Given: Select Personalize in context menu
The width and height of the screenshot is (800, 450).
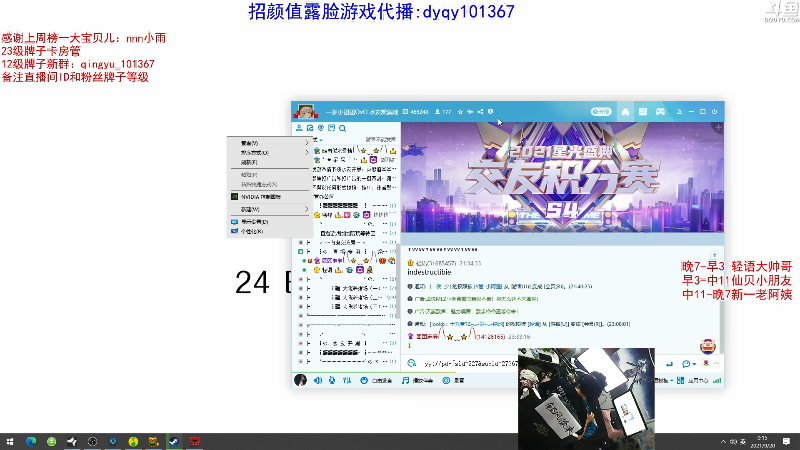Looking at the screenshot, I should (269, 232).
